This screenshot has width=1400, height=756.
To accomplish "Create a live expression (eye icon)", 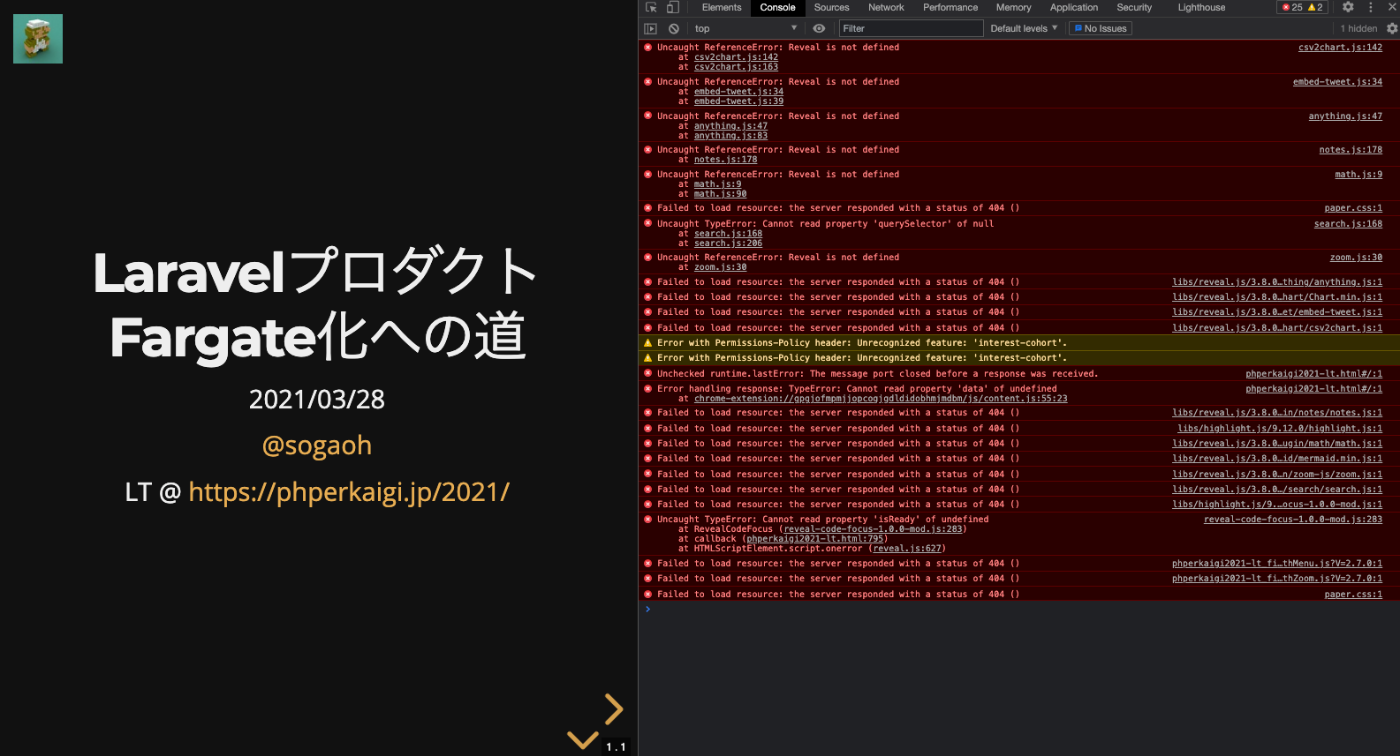I will pos(819,29).
